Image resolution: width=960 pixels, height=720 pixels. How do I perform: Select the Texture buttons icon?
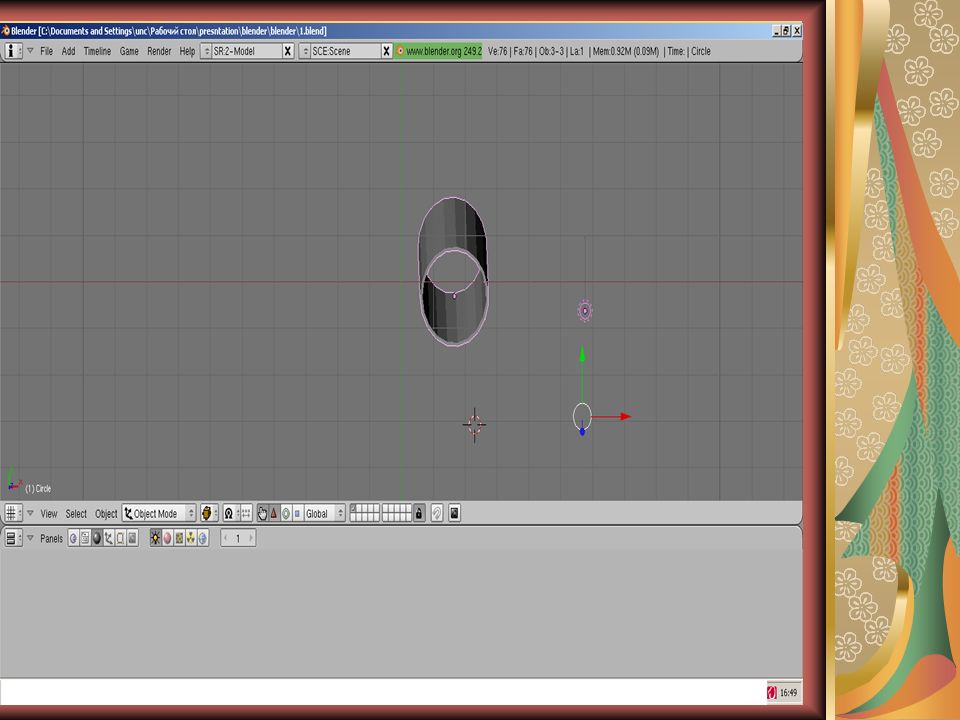pyautogui.click(x=179, y=538)
